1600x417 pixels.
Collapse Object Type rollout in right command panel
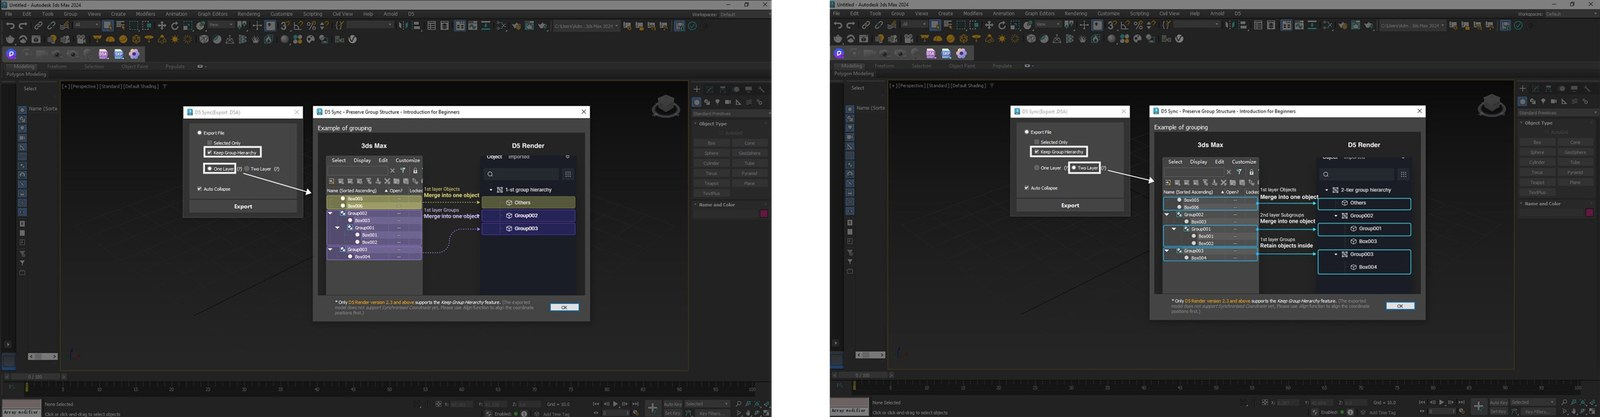point(1540,123)
